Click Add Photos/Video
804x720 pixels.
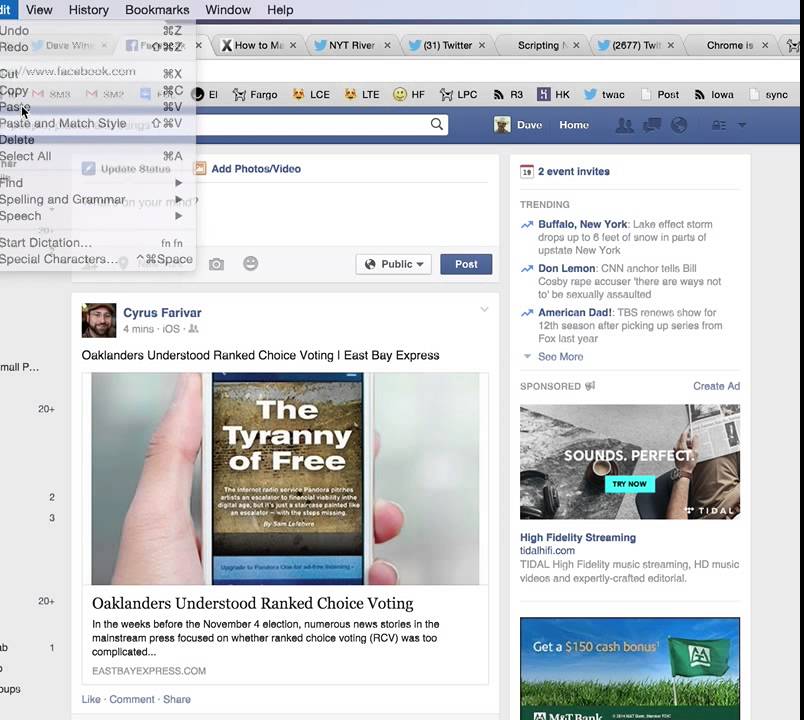[247, 169]
